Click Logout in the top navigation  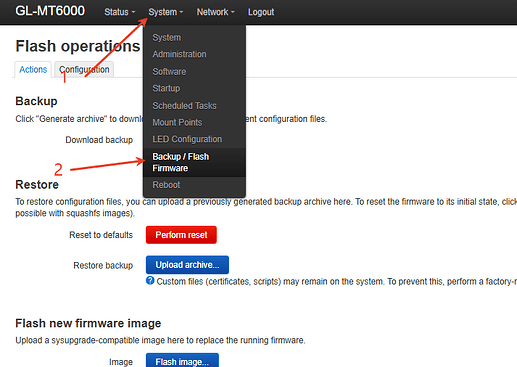click(261, 12)
